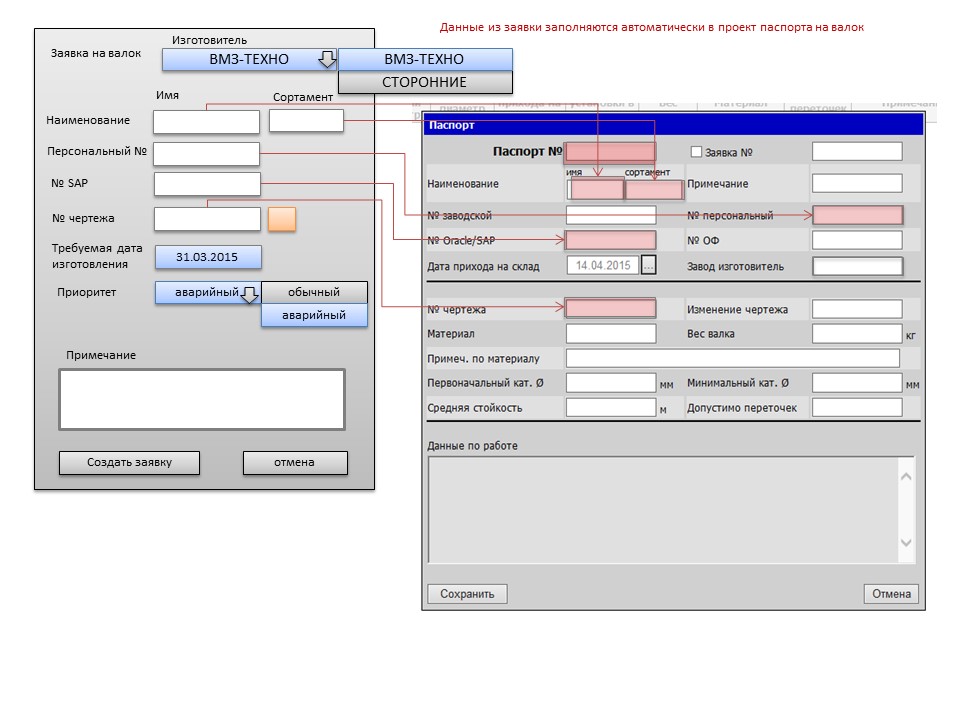Viewport: 960px width, 720px height.
Task: Click the № чертежа field in request form
Action: pyautogui.click(x=208, y=219)
